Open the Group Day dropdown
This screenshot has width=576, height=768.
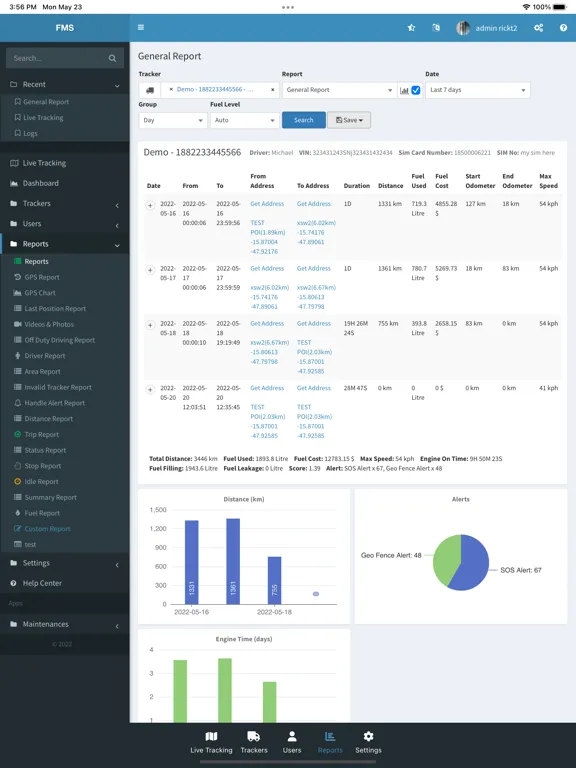point(173,120)
